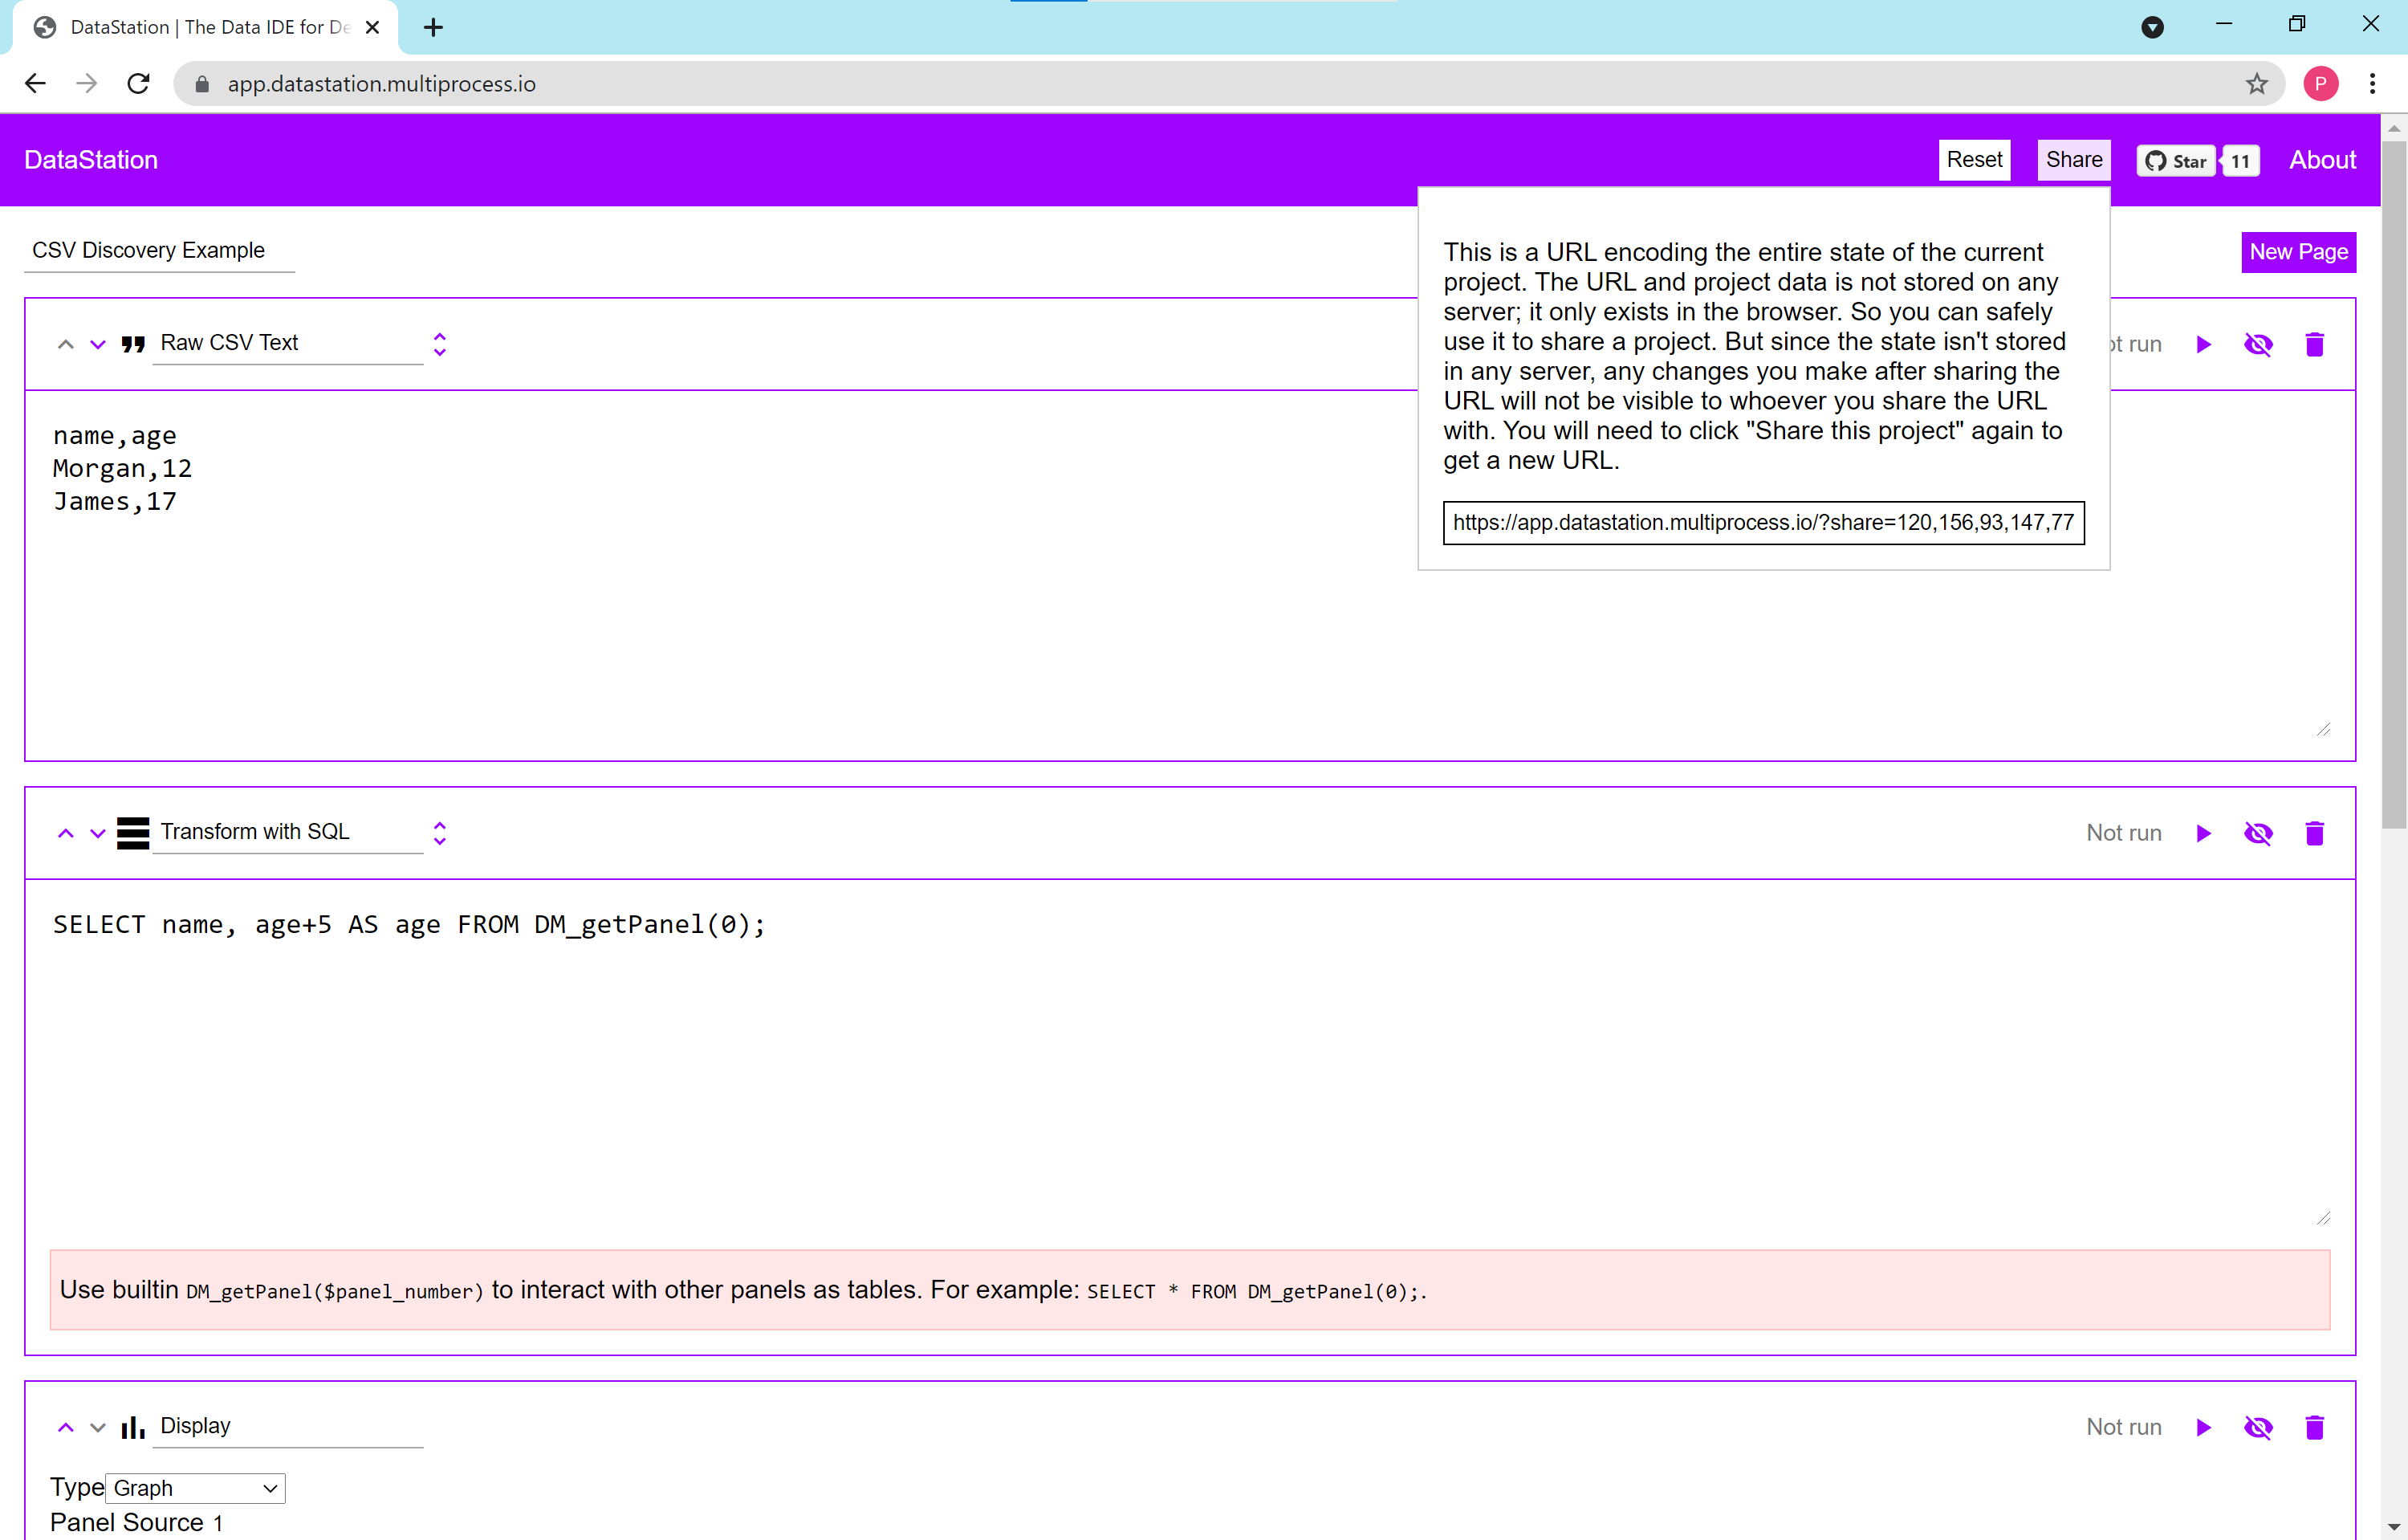2408x1540 pixels.
Task: Click the bar chart icon of Display
Action: coord(133,1427)
